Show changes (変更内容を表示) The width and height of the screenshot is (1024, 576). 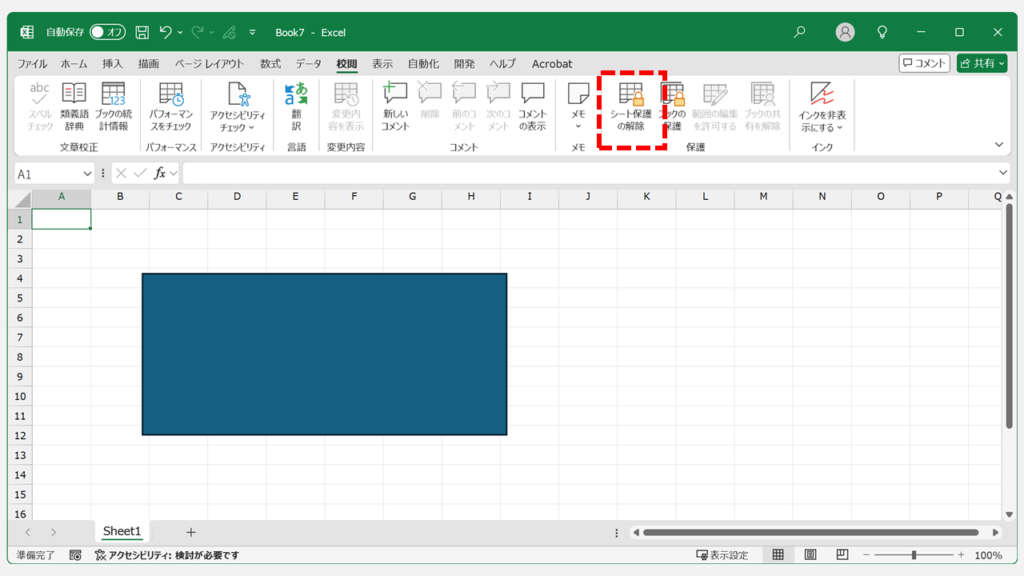click(x=345, y=106)
